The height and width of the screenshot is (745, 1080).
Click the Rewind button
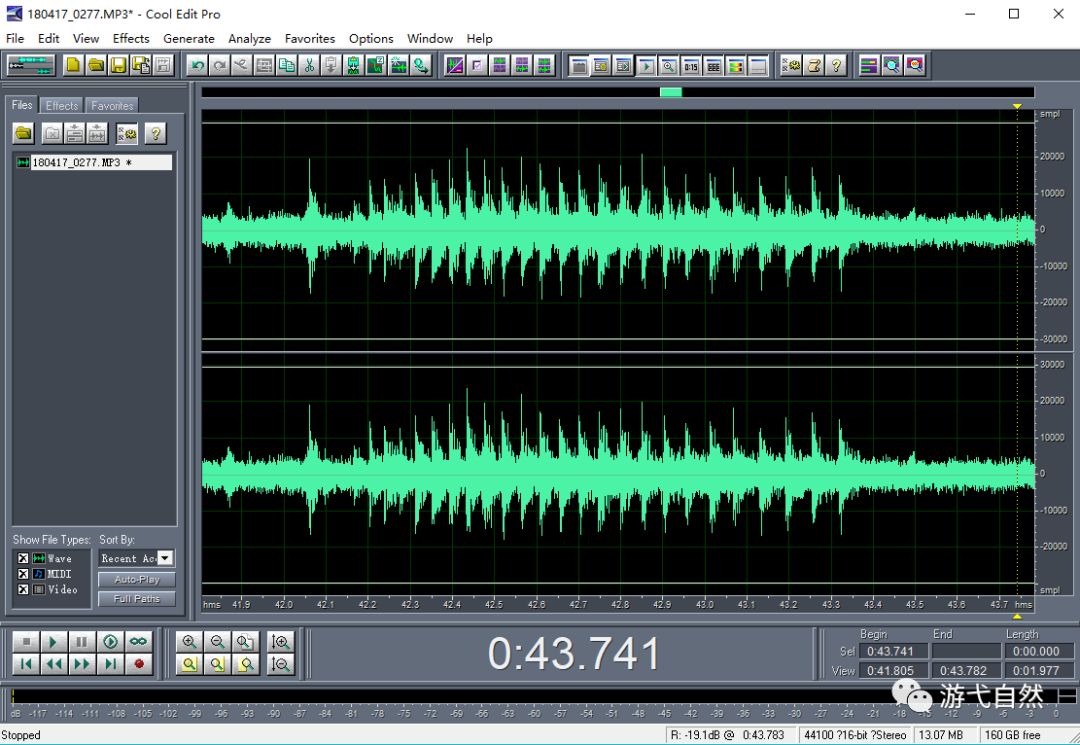[x=54, y=664]
